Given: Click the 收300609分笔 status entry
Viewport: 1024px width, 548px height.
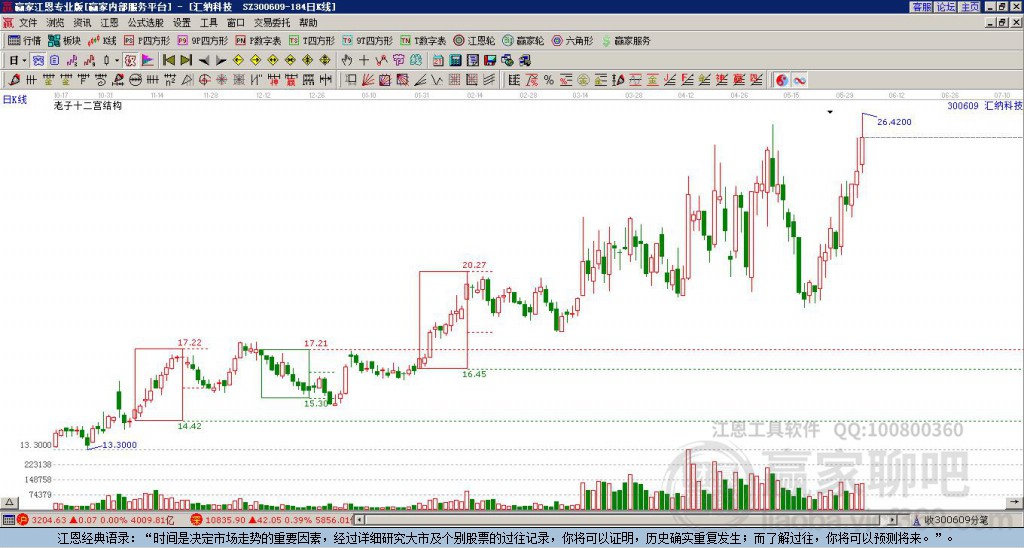Looking at the screenshot, I should tap(956, 520).
